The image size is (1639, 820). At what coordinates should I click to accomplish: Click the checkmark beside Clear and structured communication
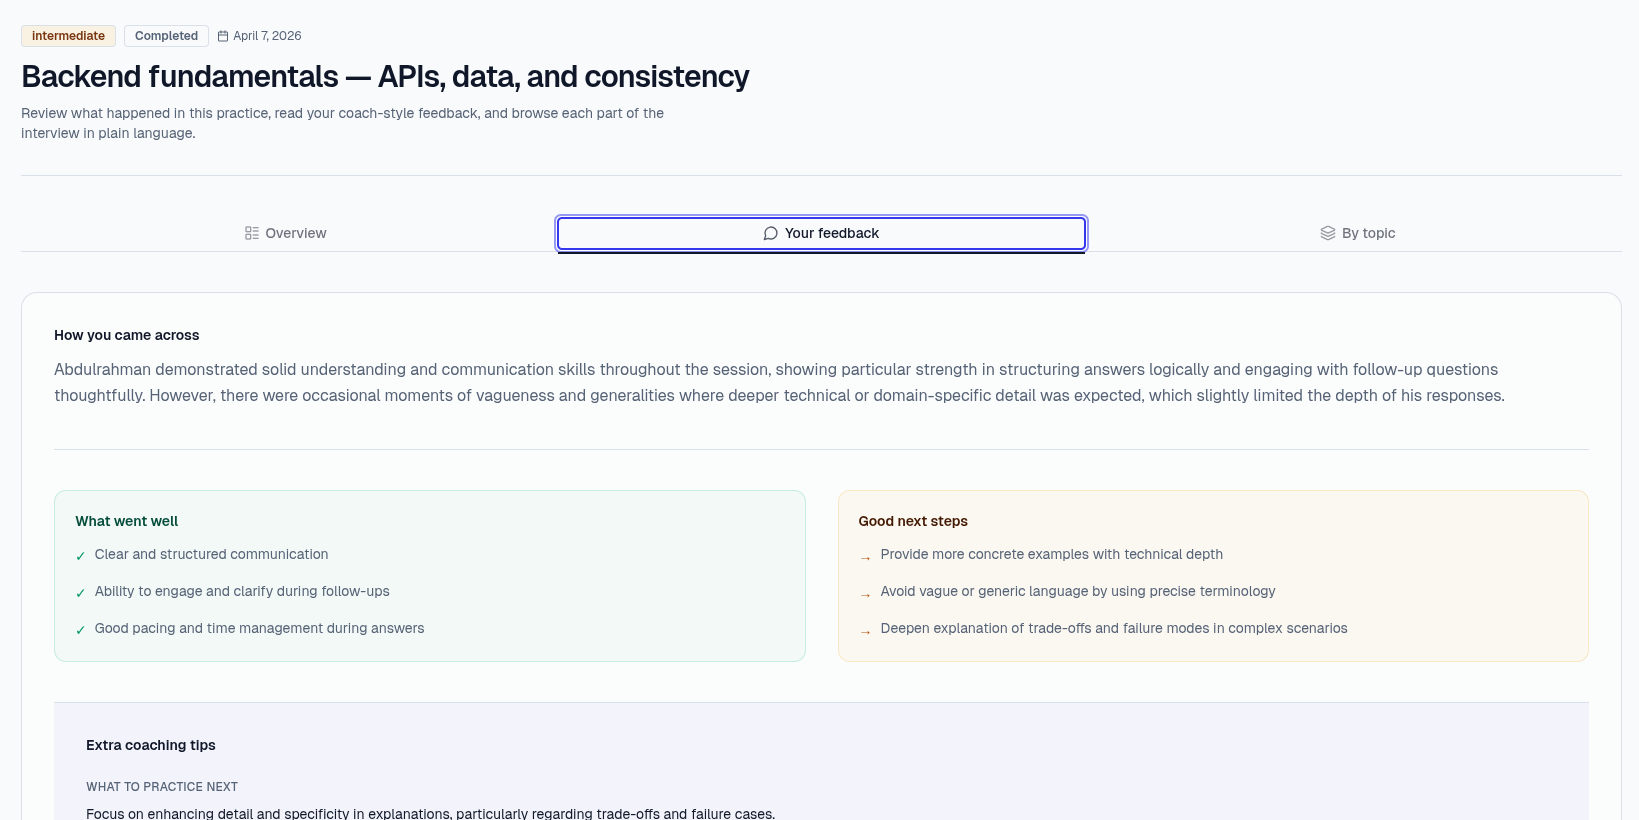click(x=81, y=556)
